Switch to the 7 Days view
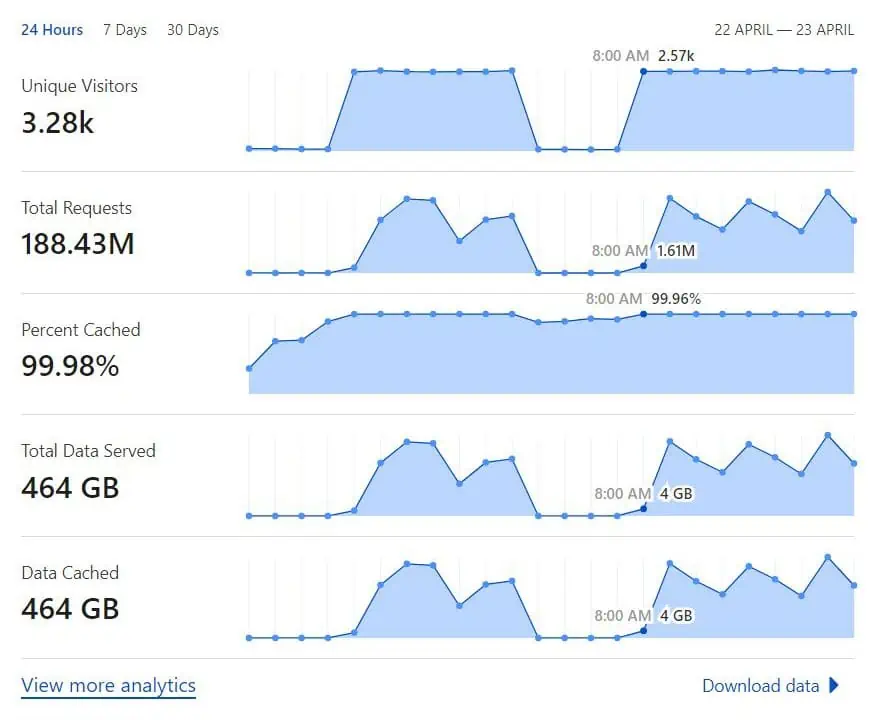The image size is (878, 720). click(125, 30)
